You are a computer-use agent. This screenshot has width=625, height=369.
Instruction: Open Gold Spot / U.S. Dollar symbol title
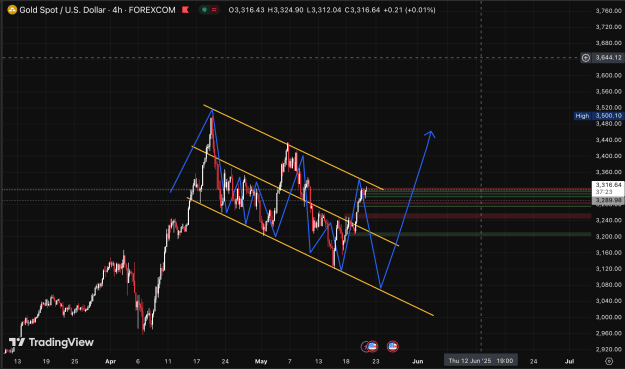(97, 10)
